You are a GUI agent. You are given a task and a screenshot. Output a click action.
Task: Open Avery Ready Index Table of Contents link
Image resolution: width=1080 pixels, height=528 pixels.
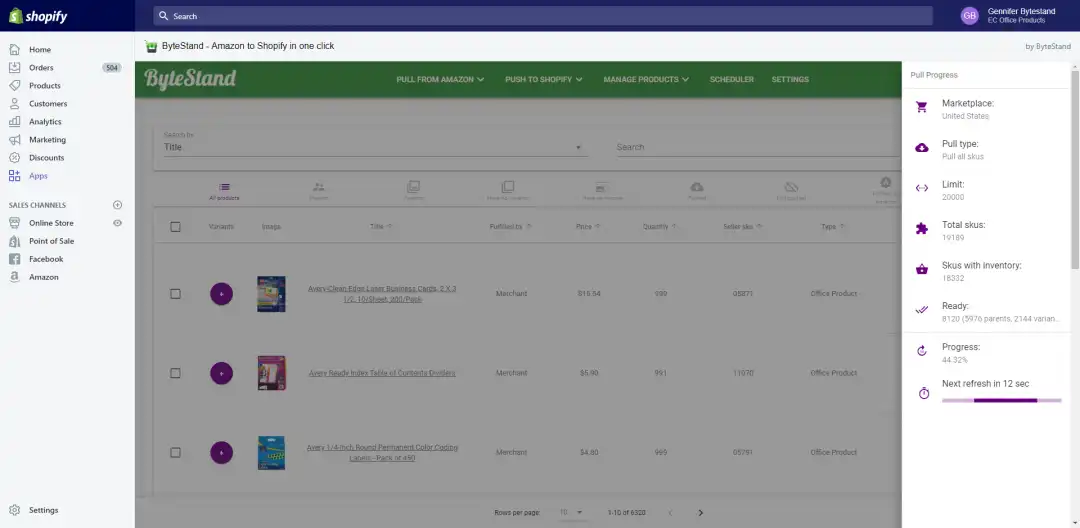(x=382, y=373)
